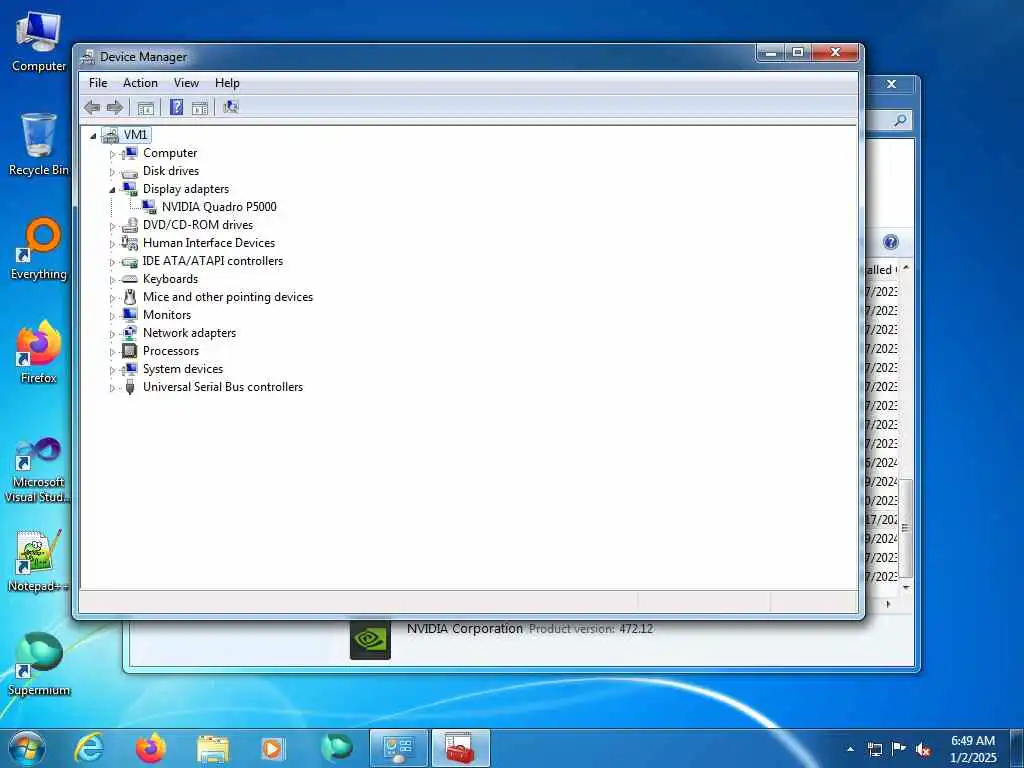Select the VM1 computer root node icon
Screen dimensions: 1024x768
[x=110, y=135]
